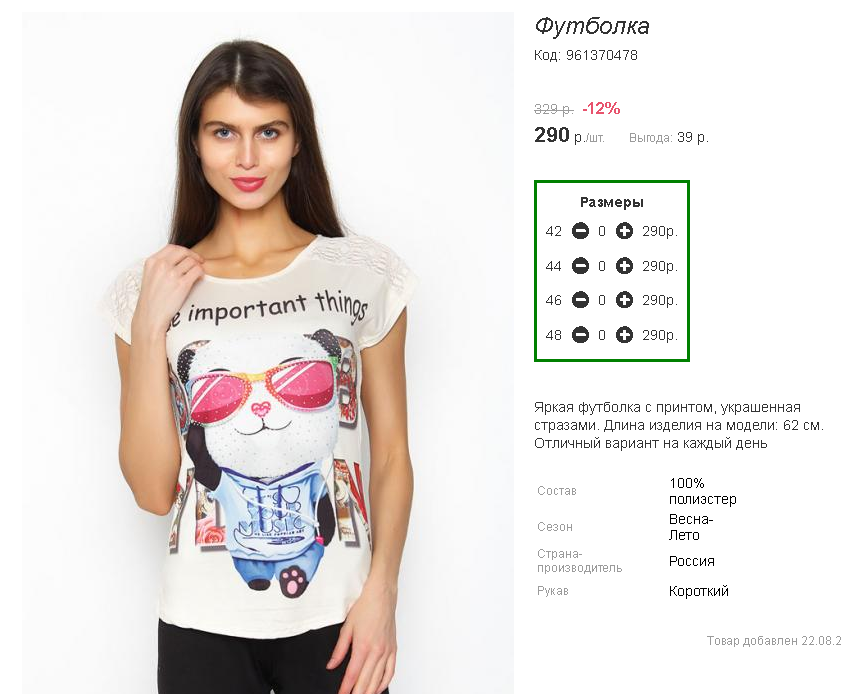This screenshot has height=694, width=842.
Task: Decrease quantity for size 44
Action: pos(580,266)
